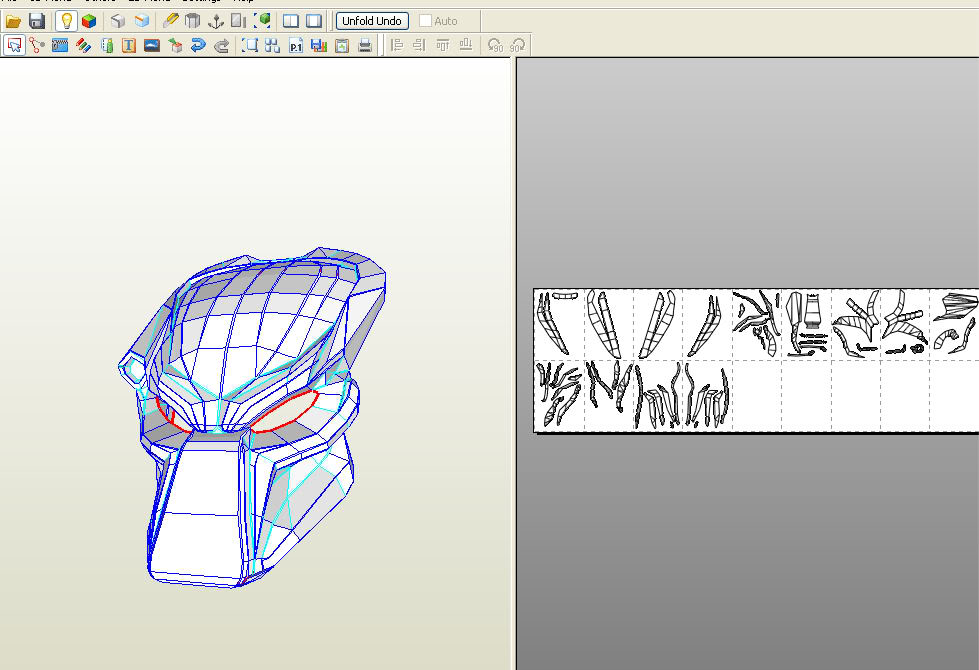Select the orange T text tool

(x=129, y=46)
